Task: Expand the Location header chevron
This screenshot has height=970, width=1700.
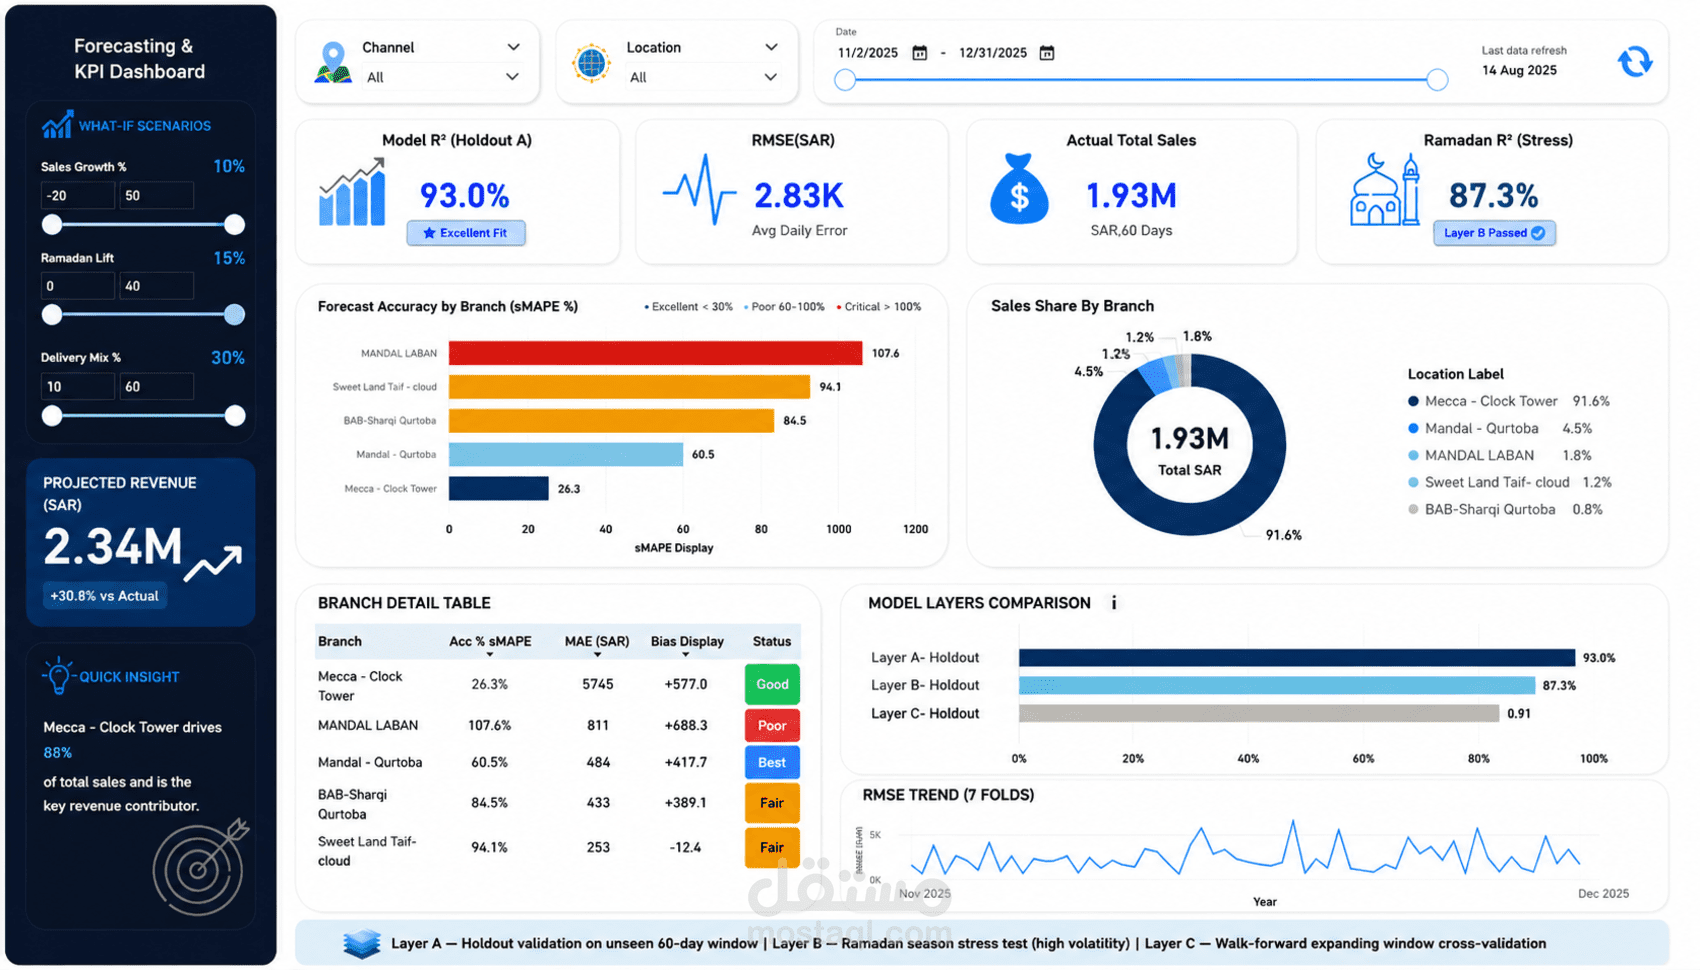Action: coord(771,47)
